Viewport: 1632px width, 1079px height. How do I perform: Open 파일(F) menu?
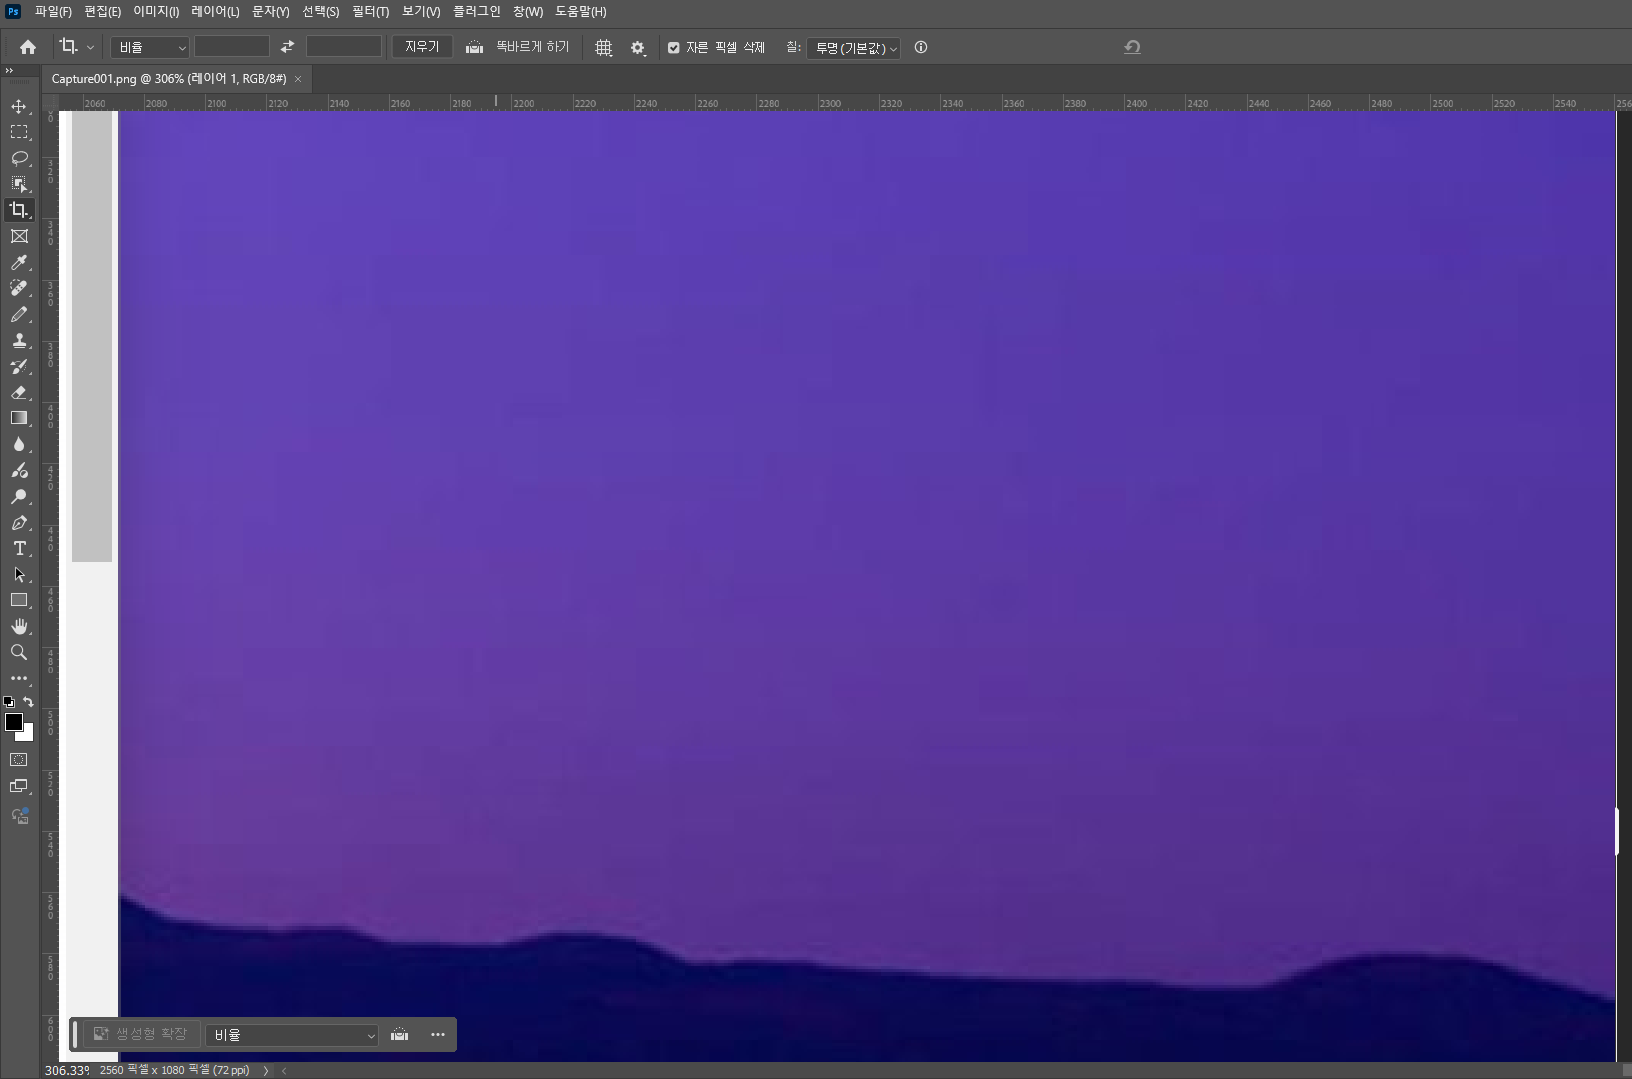(x=53, y=12)
